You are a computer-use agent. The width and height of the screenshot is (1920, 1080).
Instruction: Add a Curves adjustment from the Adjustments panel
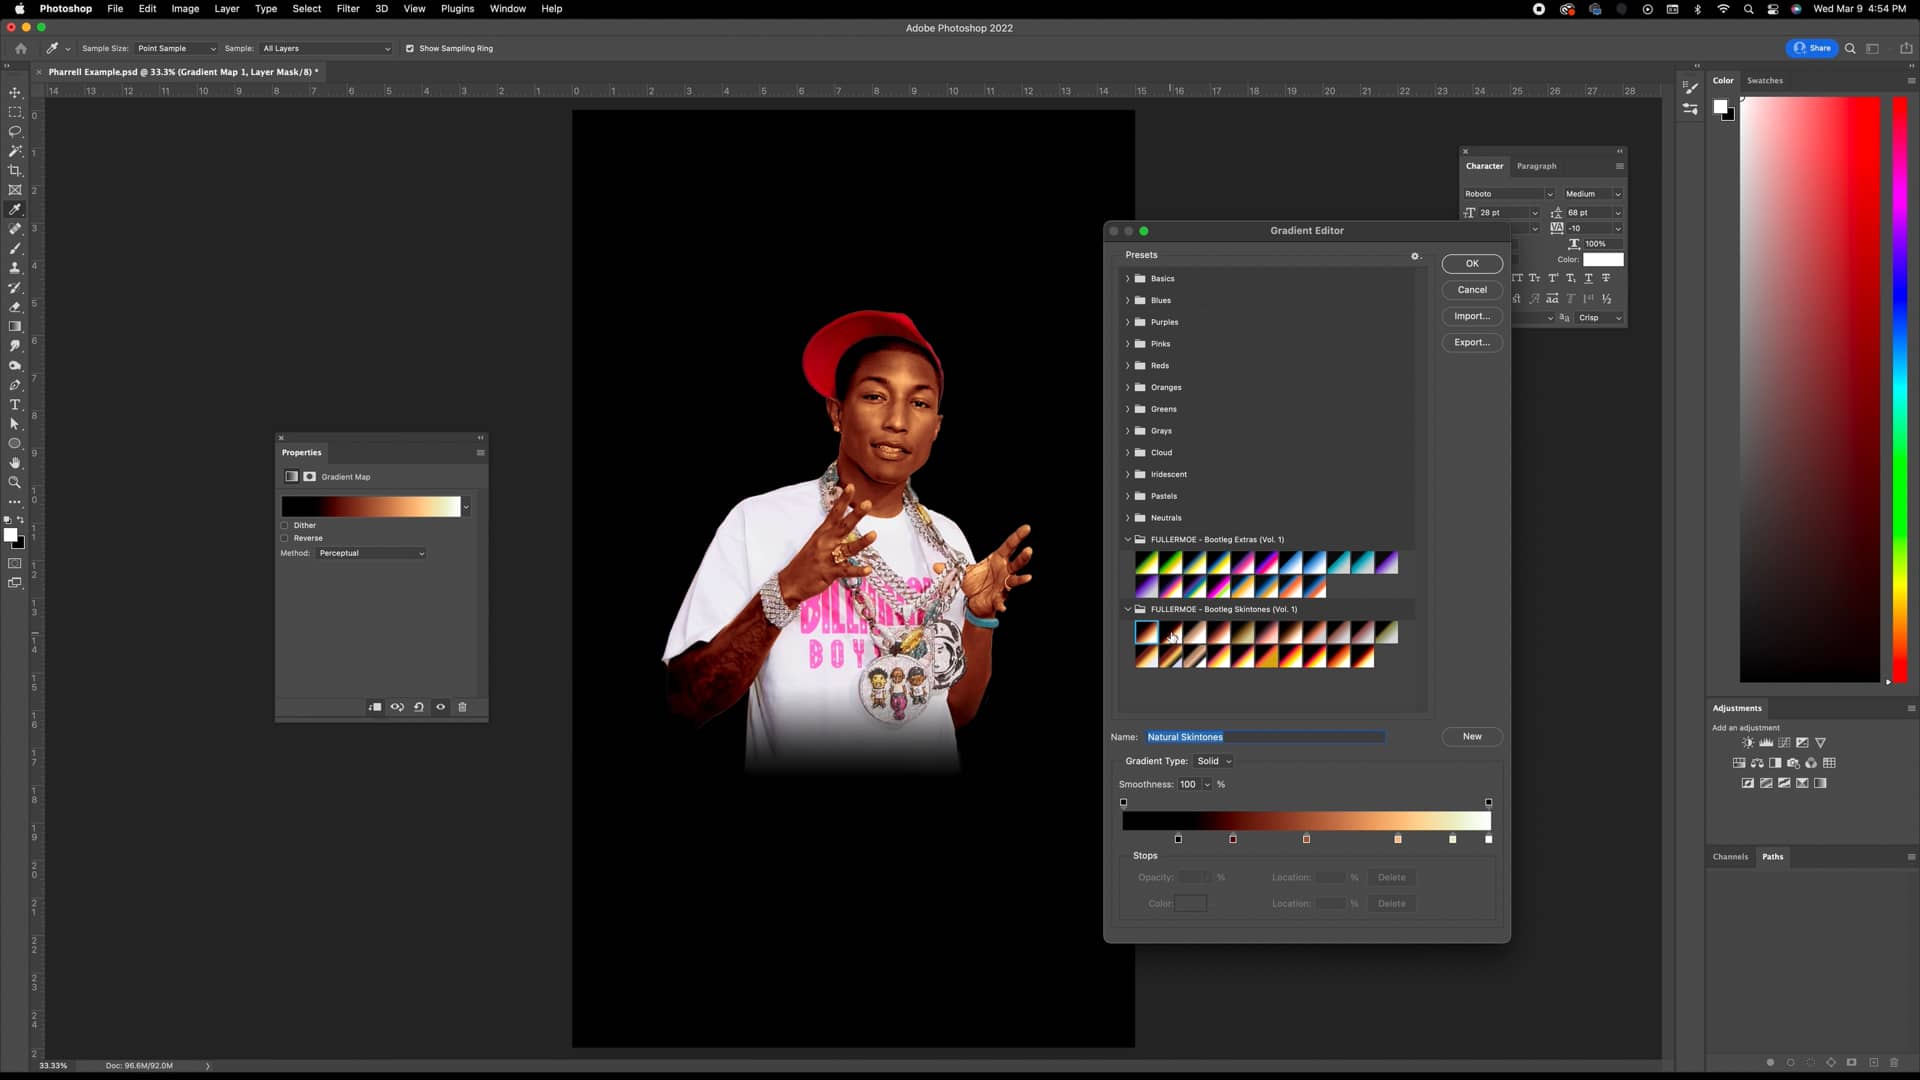pos(1783,742)
